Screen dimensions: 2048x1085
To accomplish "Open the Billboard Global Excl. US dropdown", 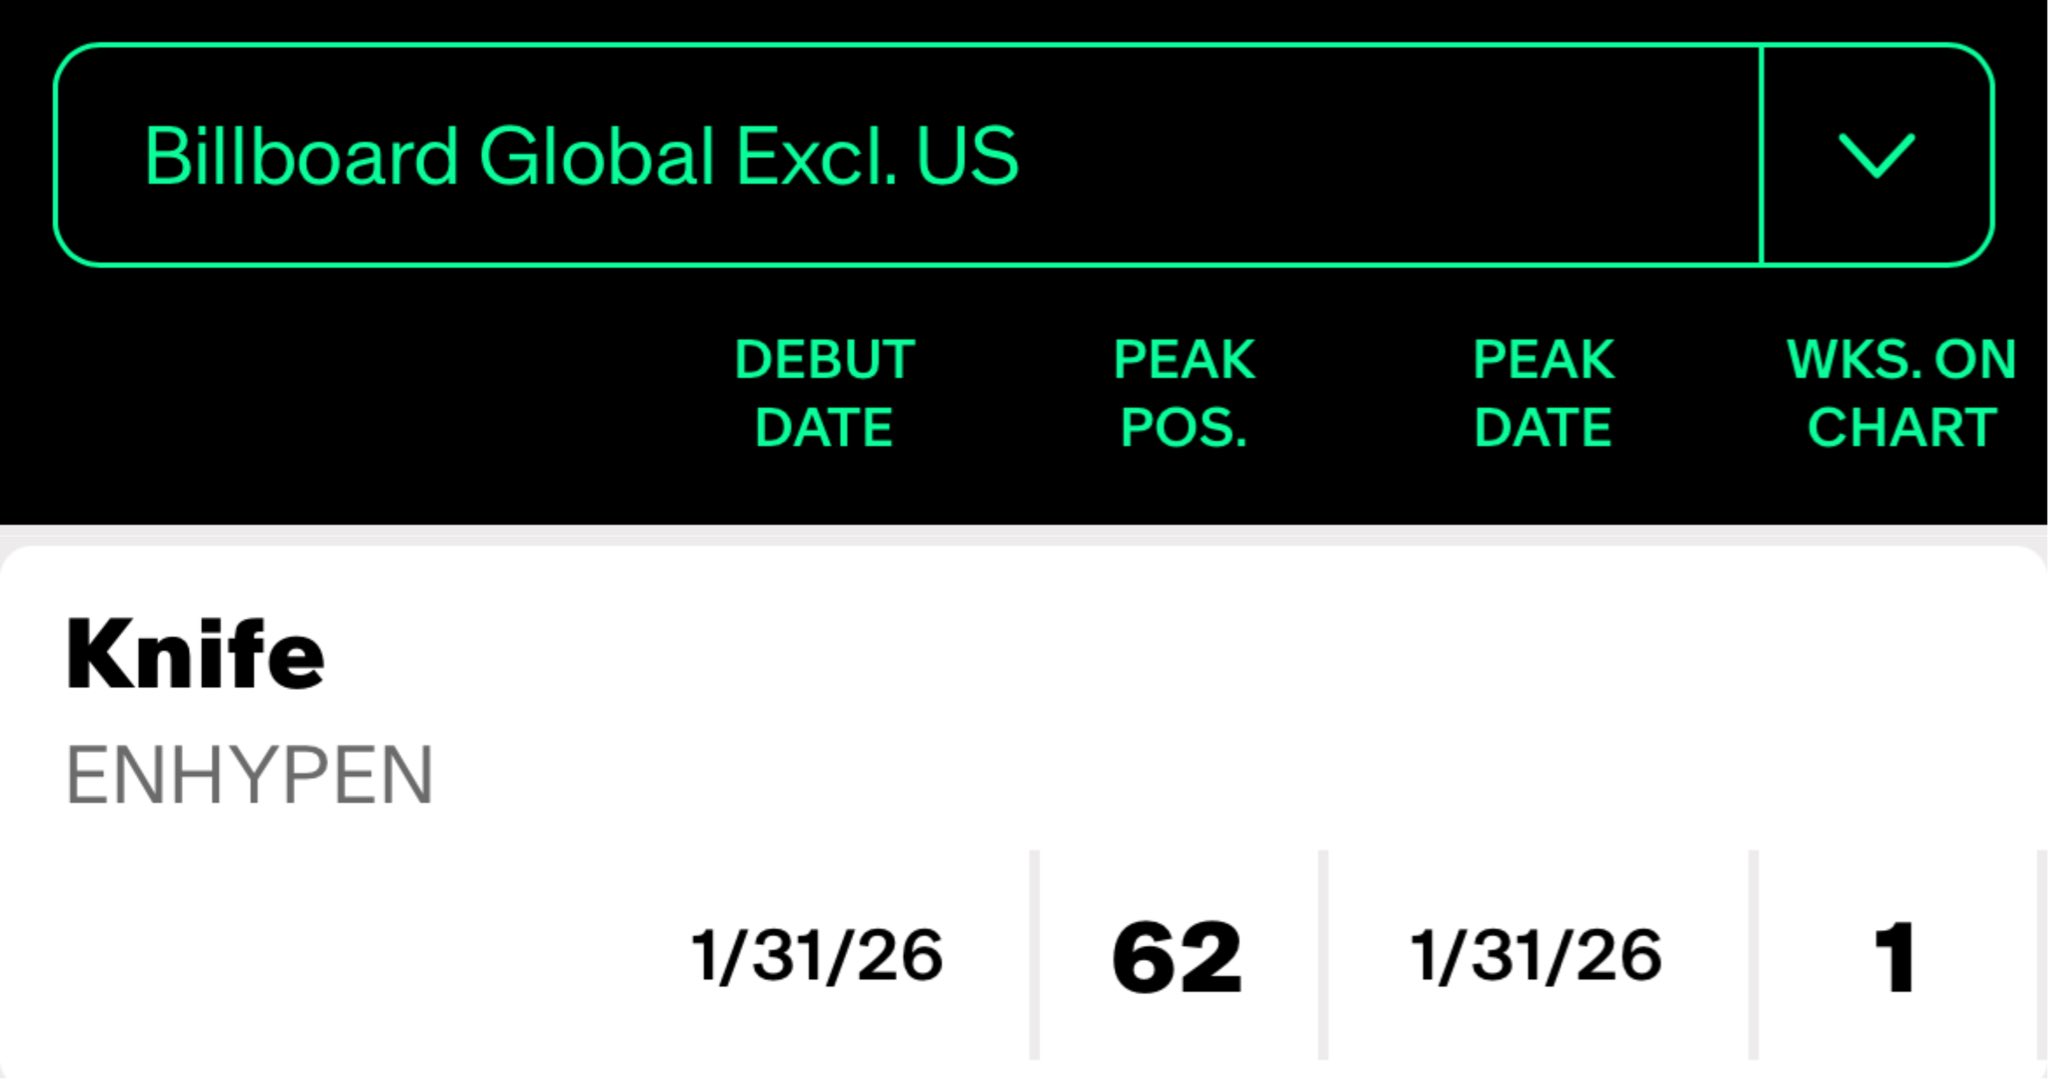I will tap(581, 156).
